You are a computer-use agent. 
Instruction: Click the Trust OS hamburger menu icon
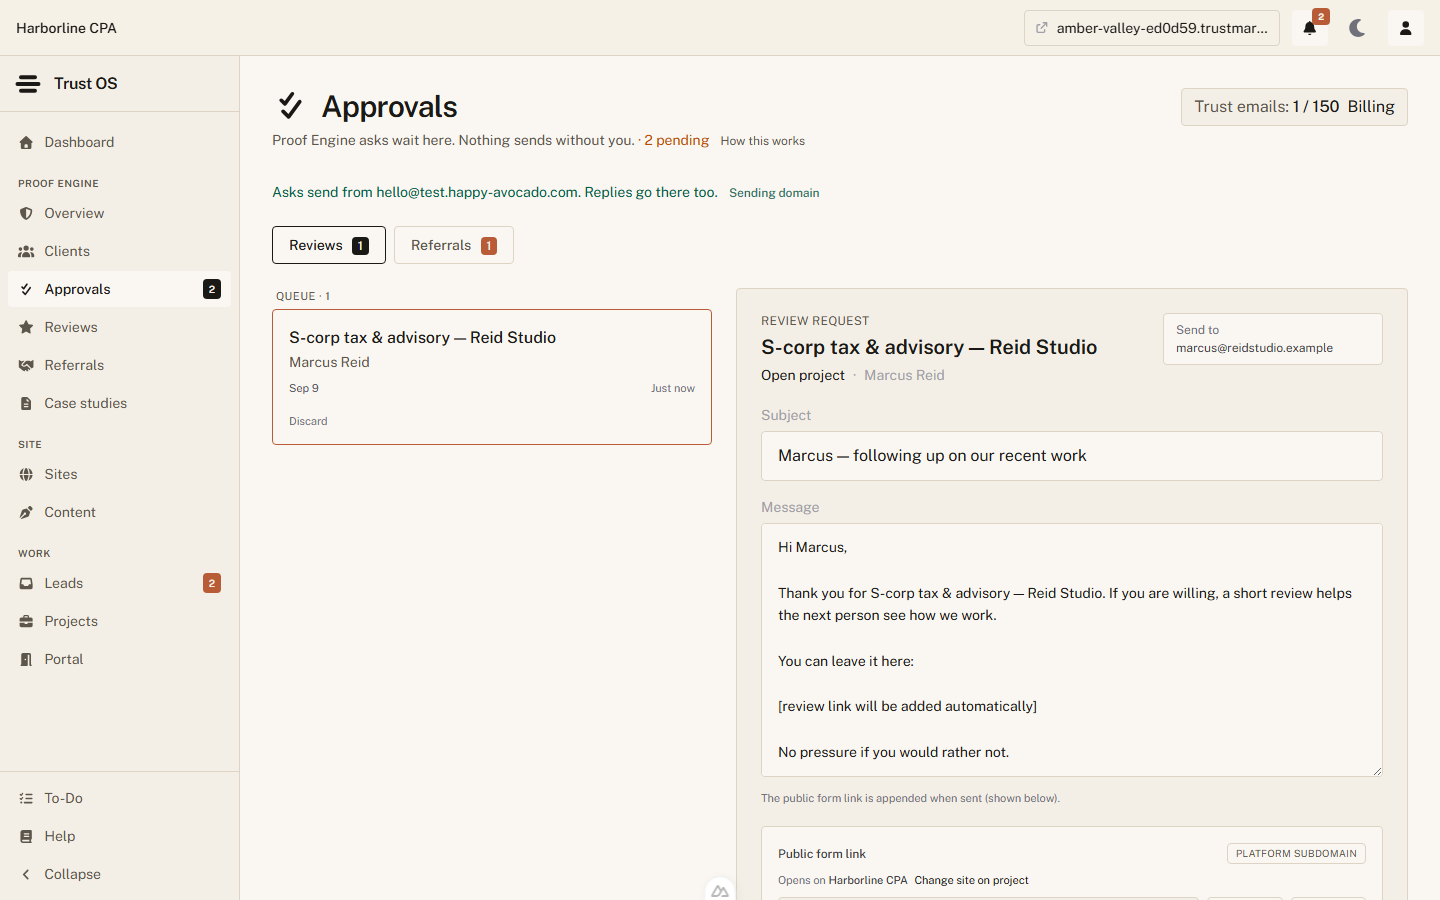click(x=28, y=84)
